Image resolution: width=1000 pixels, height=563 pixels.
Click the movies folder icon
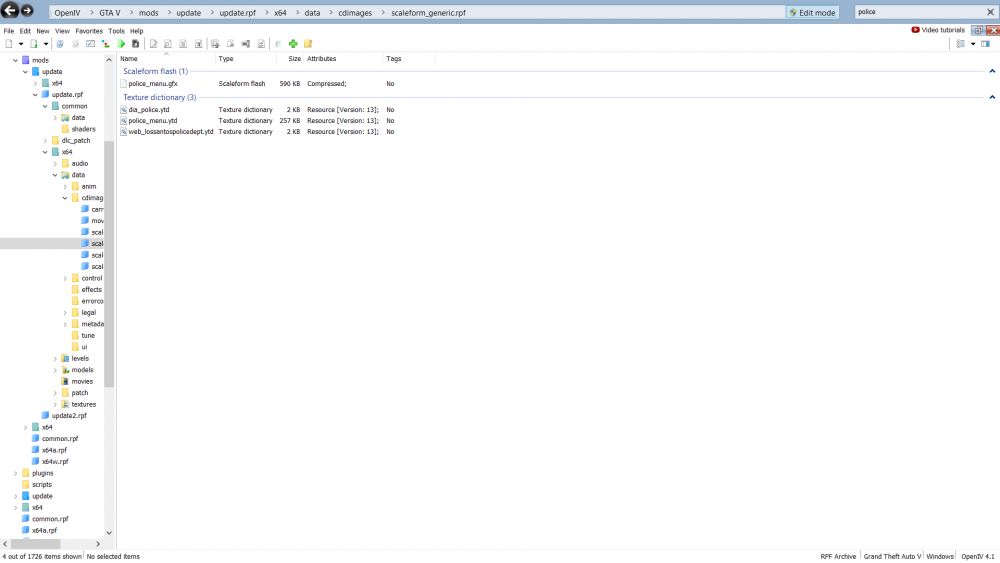coord(65,381)
